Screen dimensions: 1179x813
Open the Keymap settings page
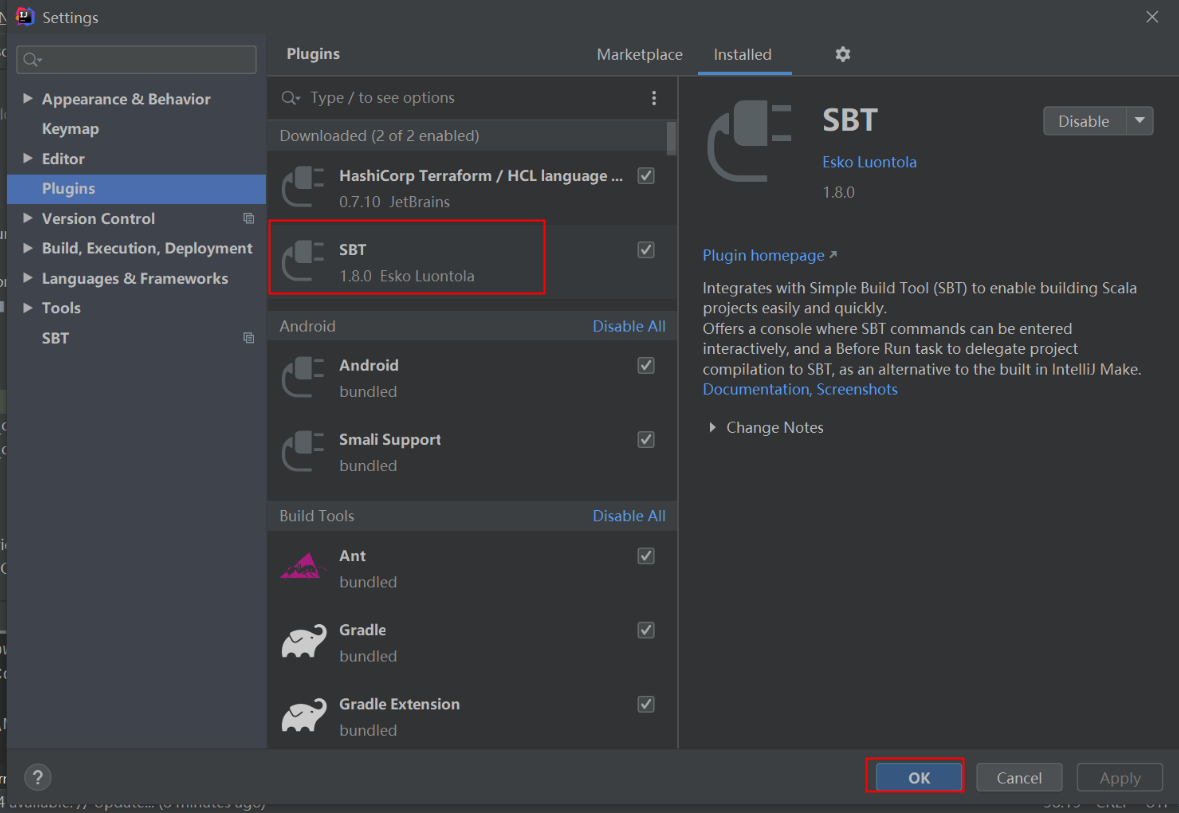point(70,129)
